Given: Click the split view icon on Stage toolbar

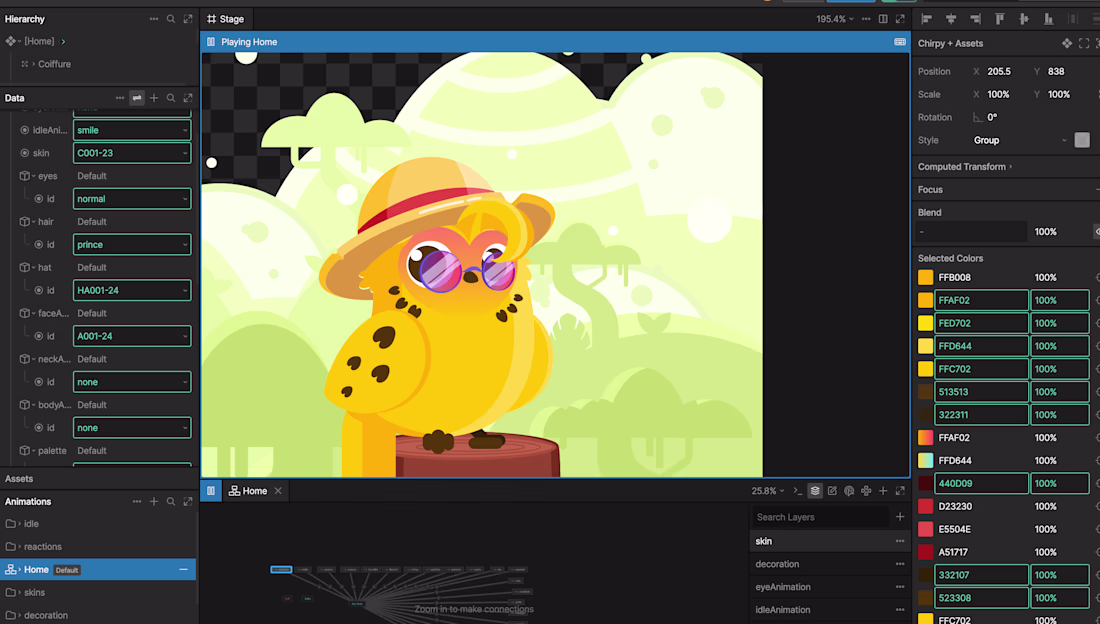Looking at the screenshot, I should point(883,19).
